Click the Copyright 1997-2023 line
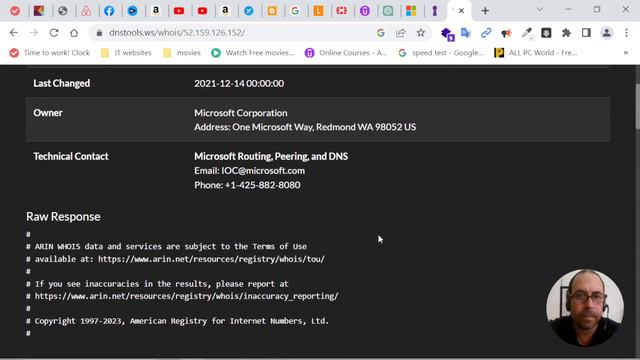Viewport: 640px width, 360px height. (x=178, y=321)
